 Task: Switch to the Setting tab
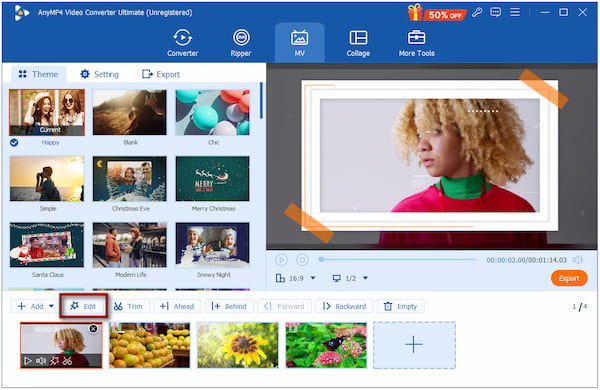(x=99, y=74)
